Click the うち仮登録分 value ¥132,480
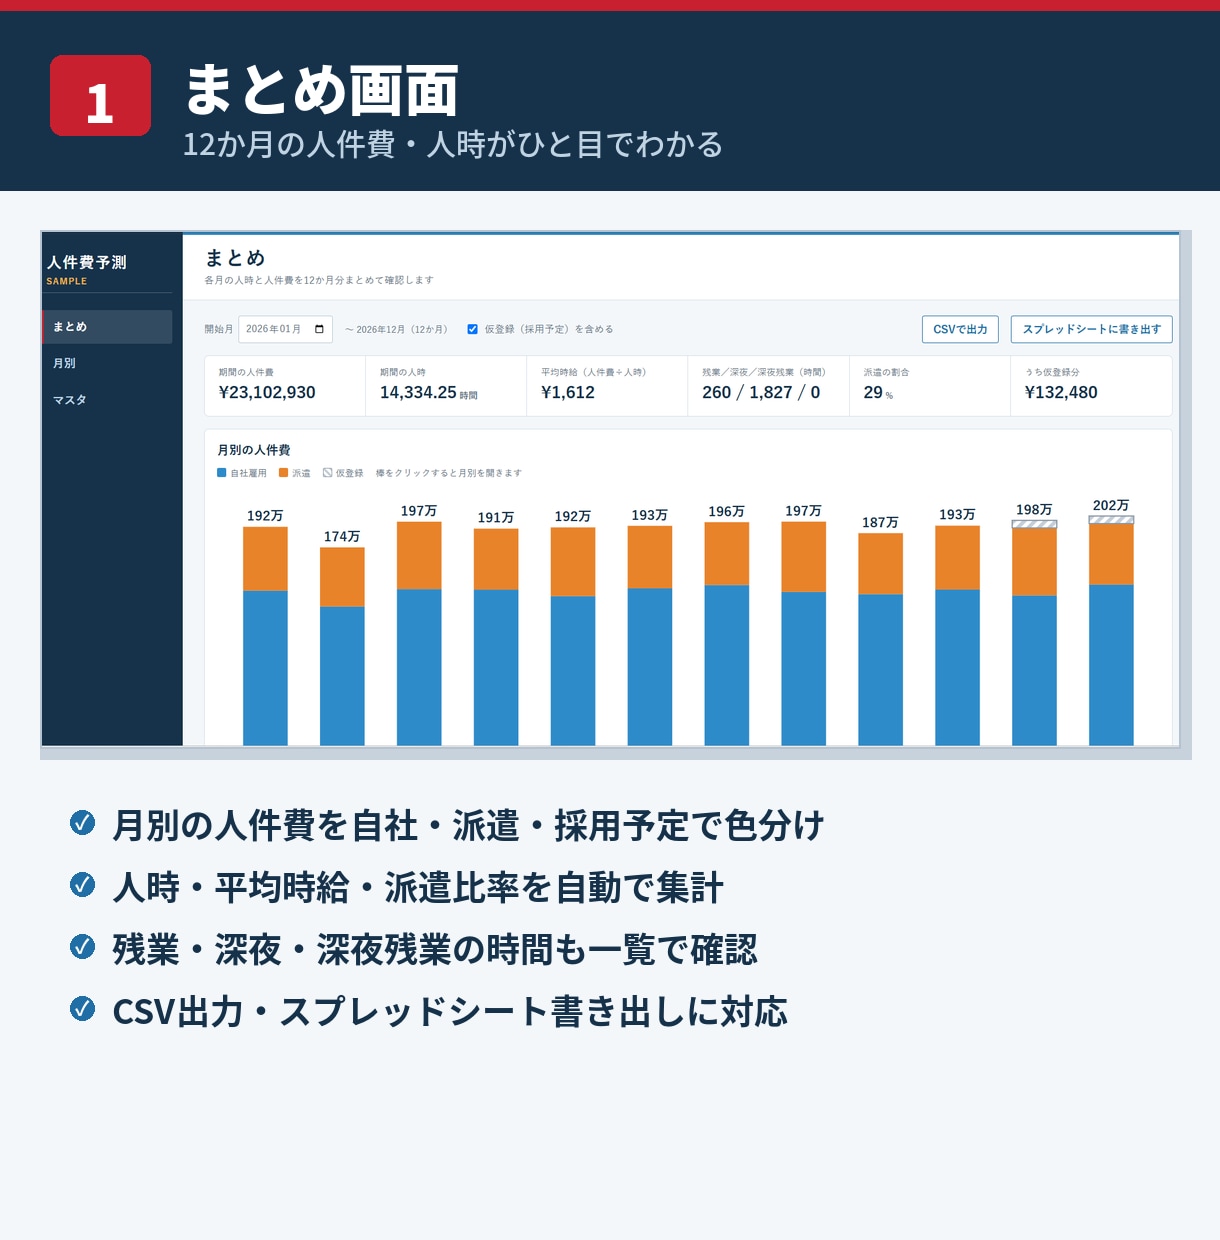 click(1061, 393)
